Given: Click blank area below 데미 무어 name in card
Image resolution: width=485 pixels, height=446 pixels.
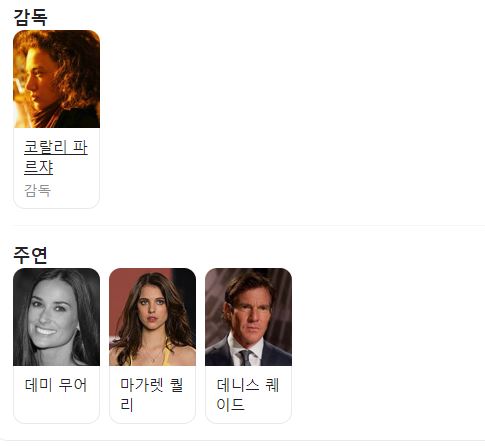Looking at the screenshot, I should pos(56,408).
